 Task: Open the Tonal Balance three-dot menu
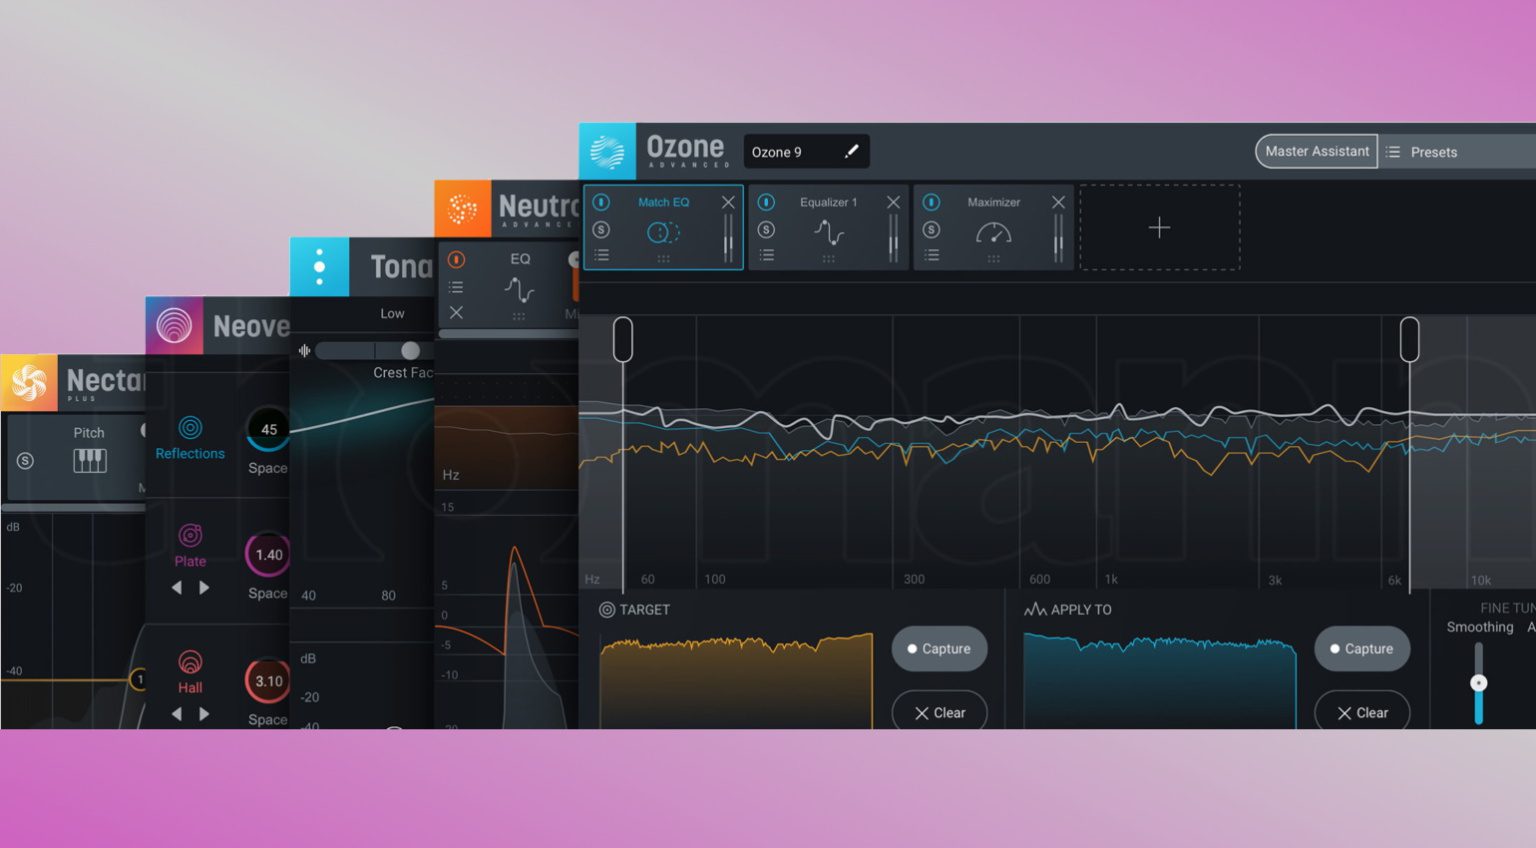click(319, 267)
